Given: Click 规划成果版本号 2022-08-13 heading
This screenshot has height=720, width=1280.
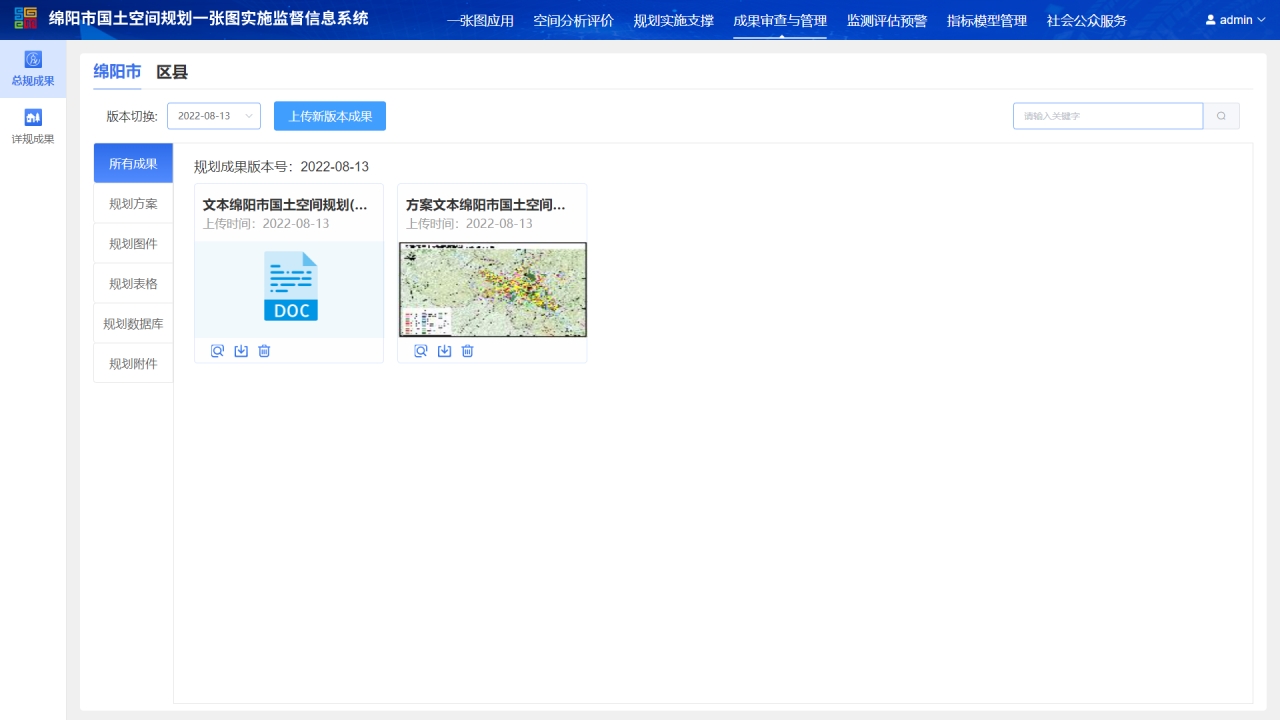Looking at the screenshot, I should click(x=281, y=167).
